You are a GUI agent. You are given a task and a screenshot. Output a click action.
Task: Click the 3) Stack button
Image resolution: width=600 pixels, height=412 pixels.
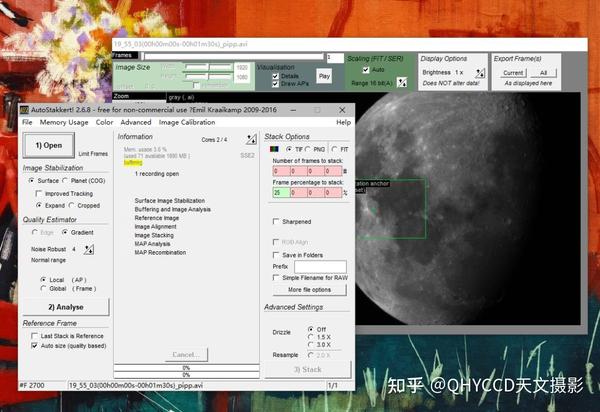point(308,370)
